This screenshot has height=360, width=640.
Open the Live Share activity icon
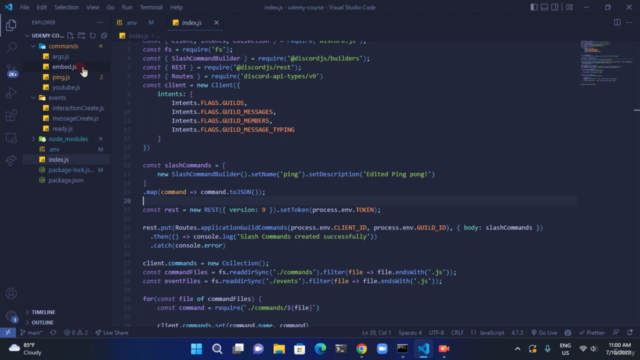point(11,161)
